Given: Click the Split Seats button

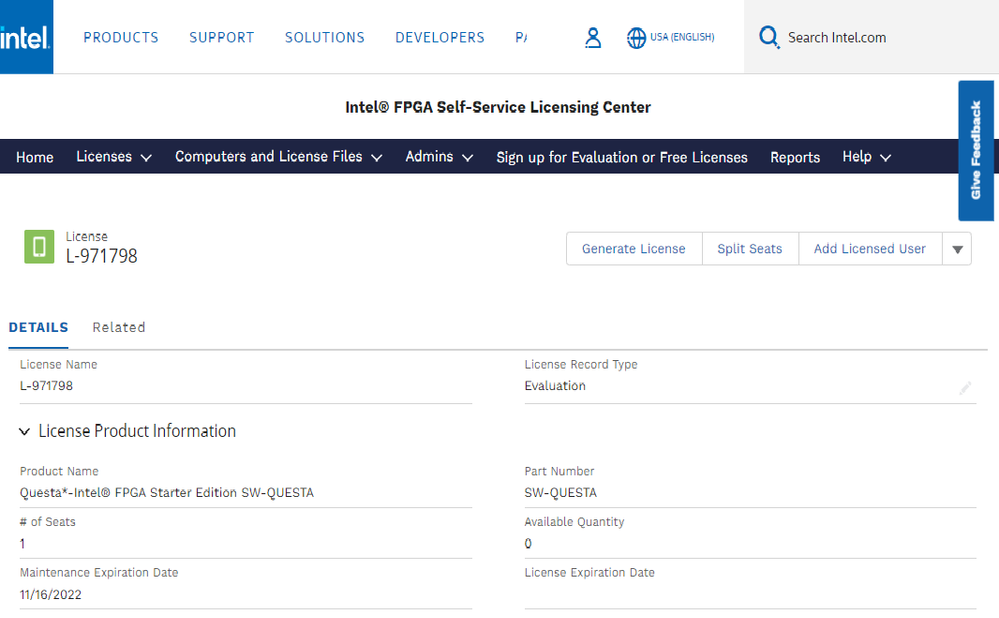Looking at the screenshot, I should [x=750, y=249].
